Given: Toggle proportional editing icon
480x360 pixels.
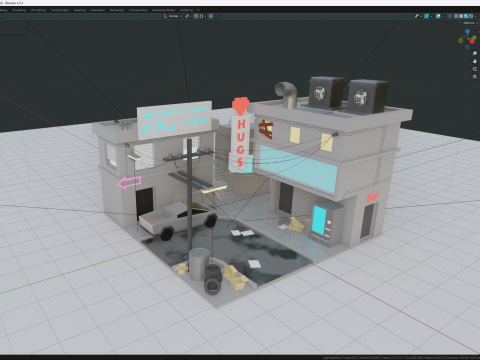Looking at the screenshot, I should click(211, 16).
